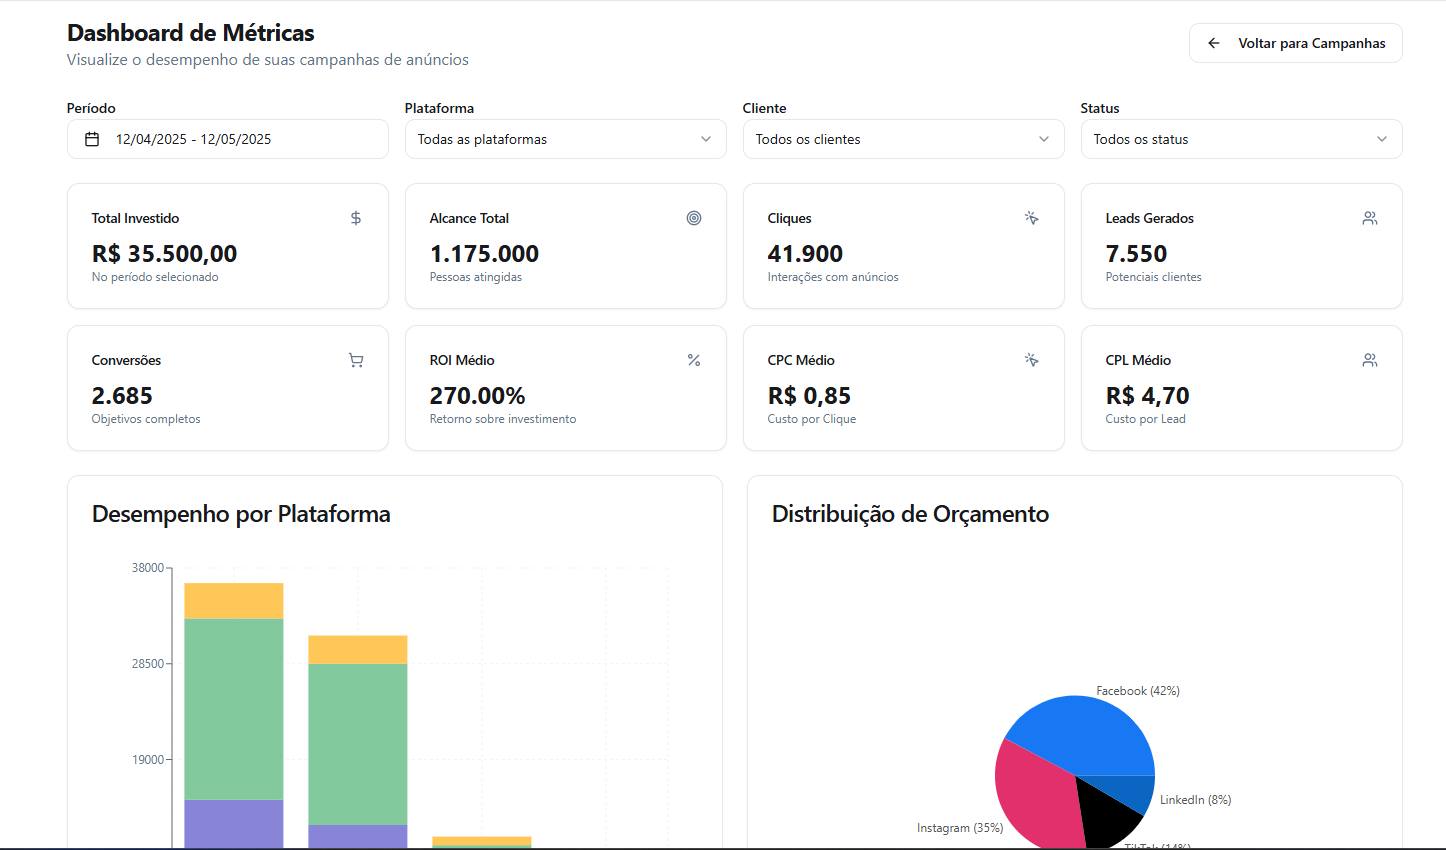Click the 41.900 clicks value
Screen dimensions: 1446x850
[805, 254]
